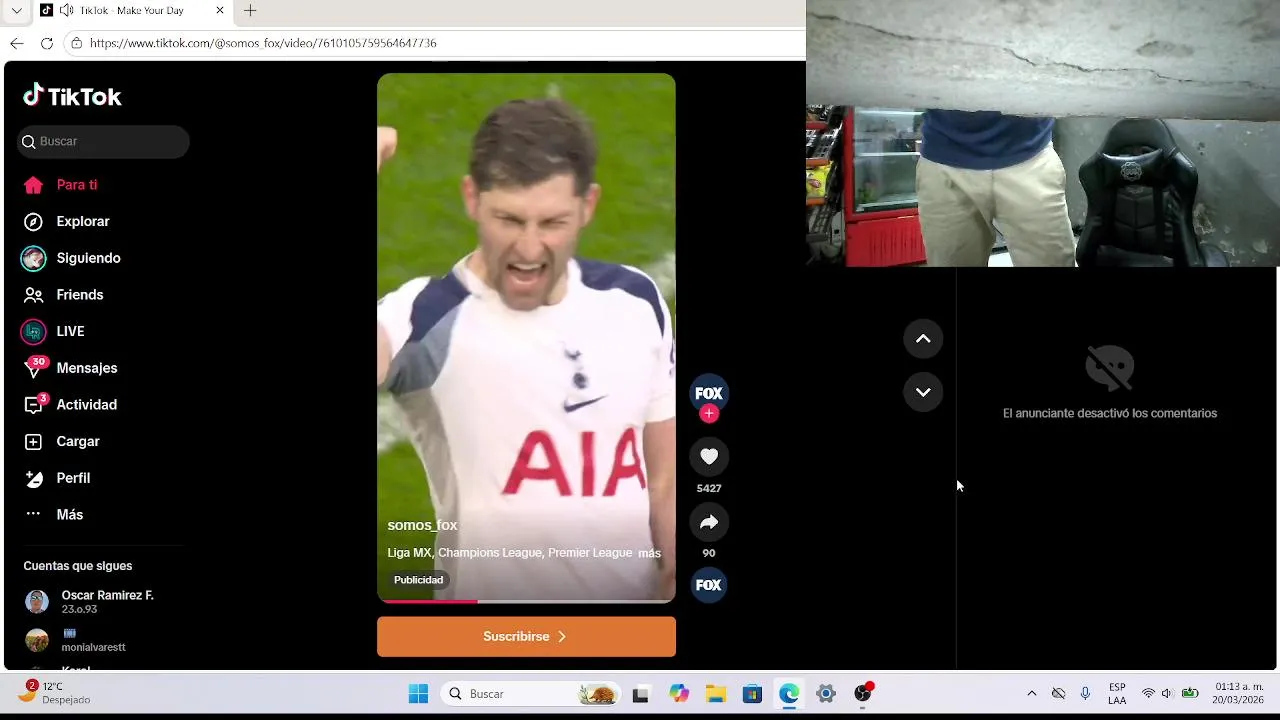Expand the video caption with más
The image size is (1280, 720).
[x=649, y=553]
